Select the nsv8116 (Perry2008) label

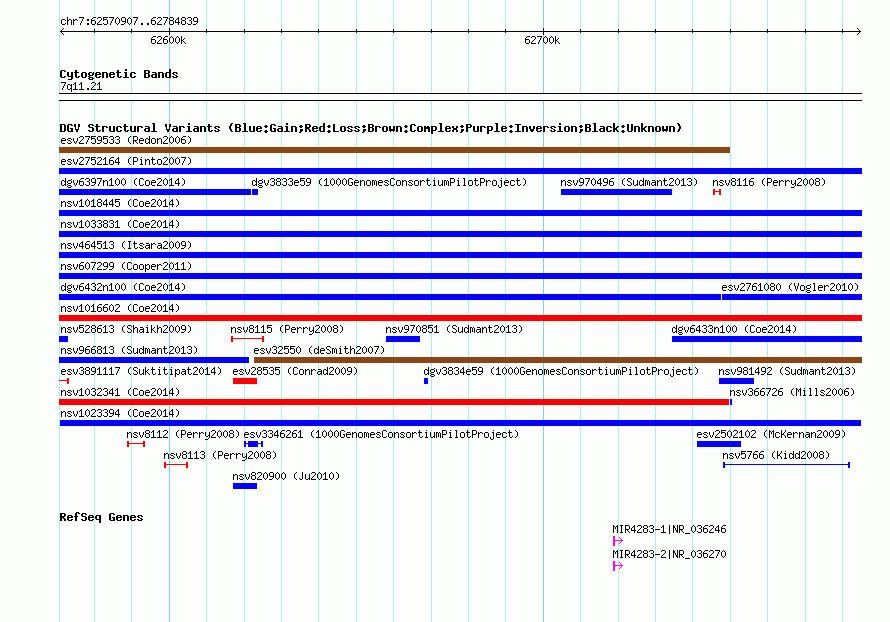pyautogui.click(x=769, y=182)
